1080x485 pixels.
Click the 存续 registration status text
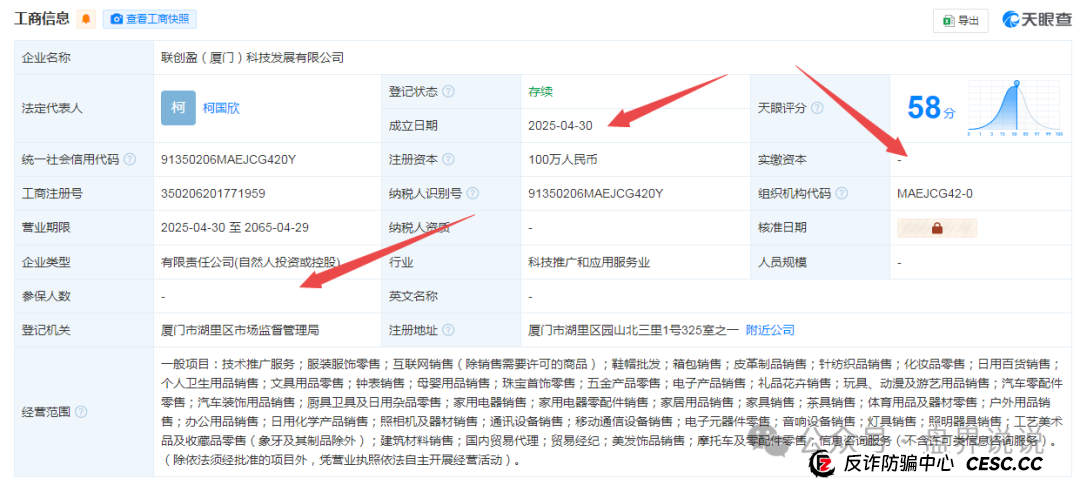point(540,92)
